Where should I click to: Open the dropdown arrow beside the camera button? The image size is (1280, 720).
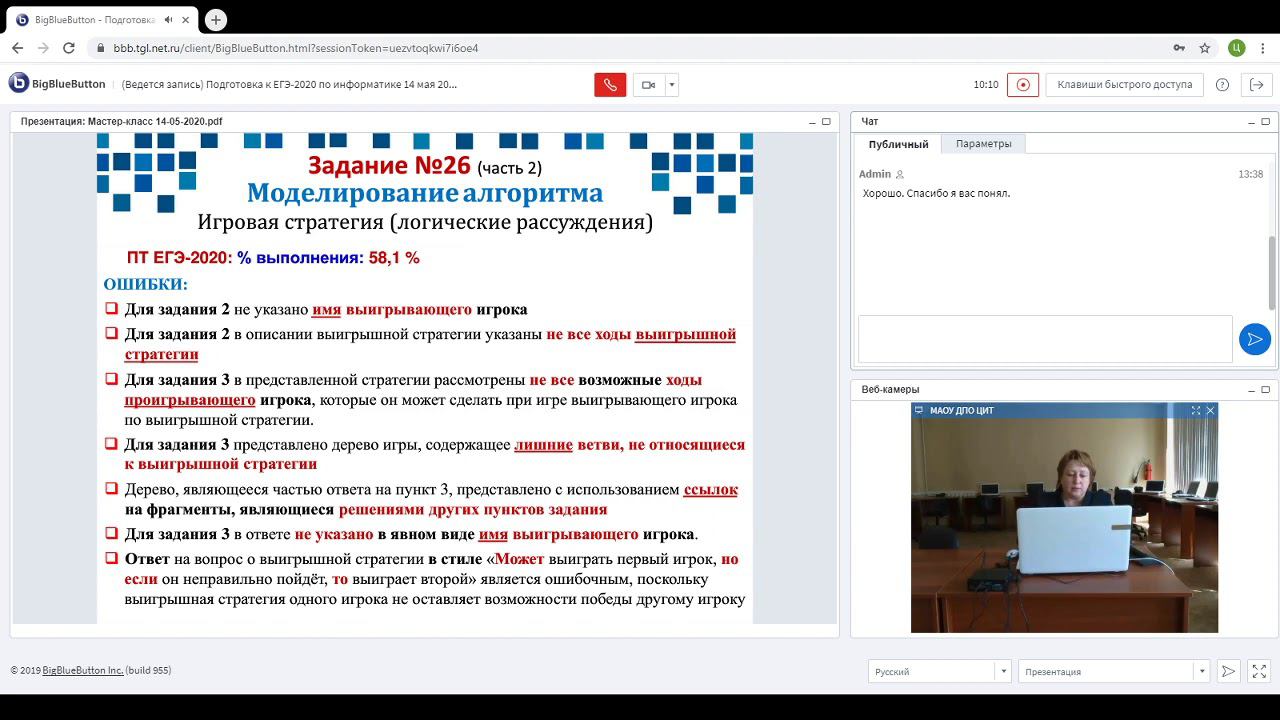672,85
